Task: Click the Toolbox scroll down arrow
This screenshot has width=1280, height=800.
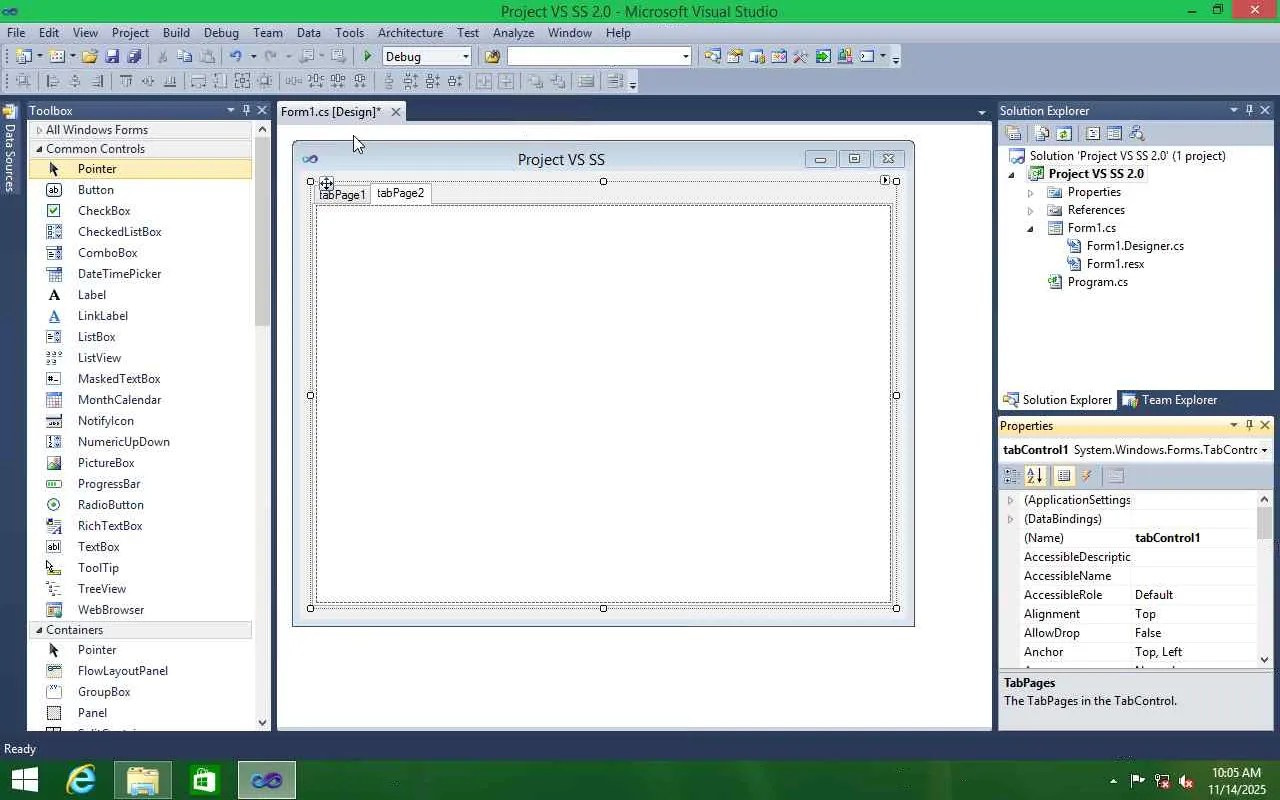Action: click(x=263, y=722)
